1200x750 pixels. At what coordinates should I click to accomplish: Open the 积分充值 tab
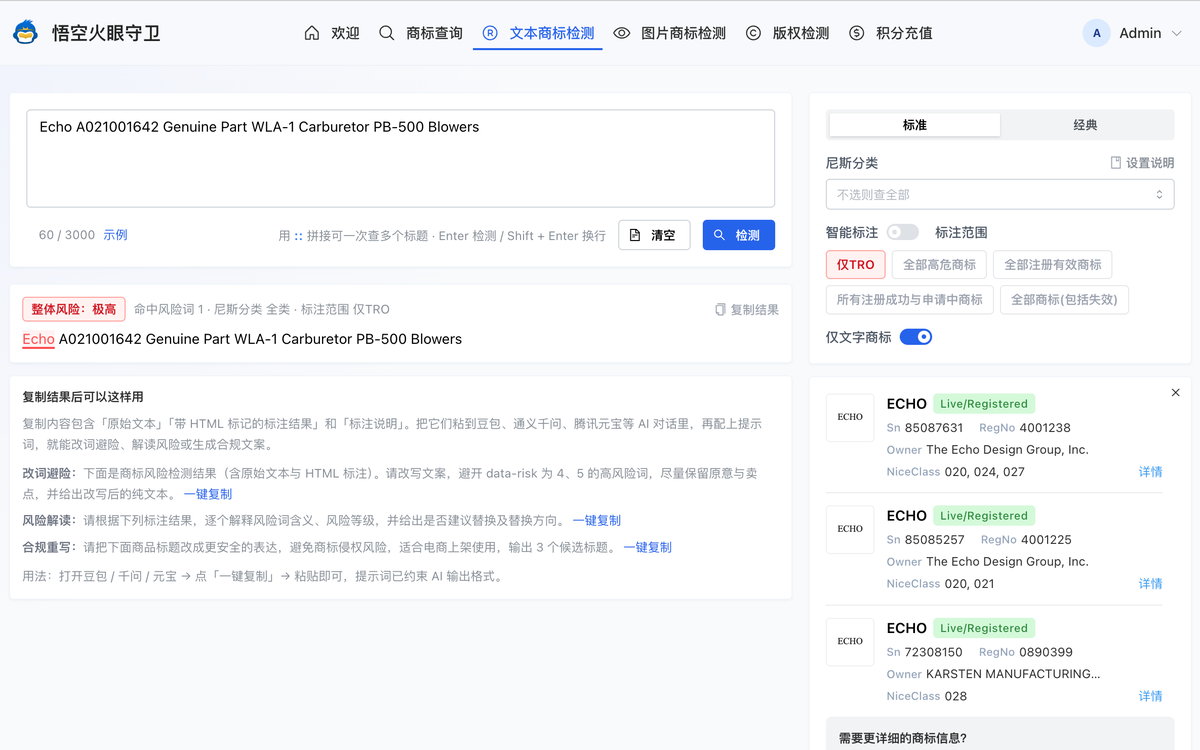pos(890,33)
